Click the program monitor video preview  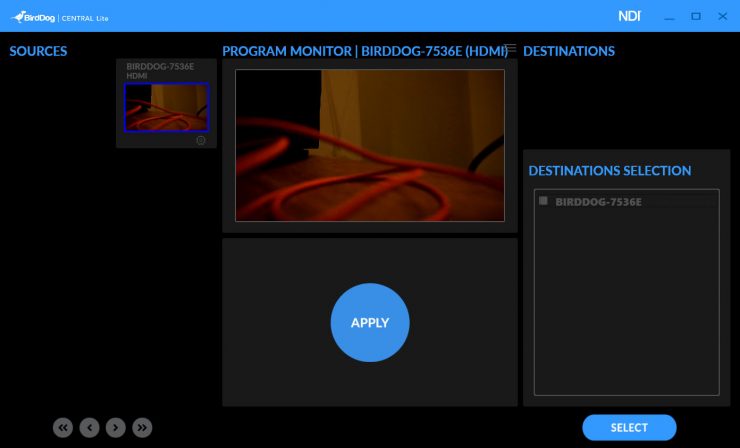click(369, 145)
